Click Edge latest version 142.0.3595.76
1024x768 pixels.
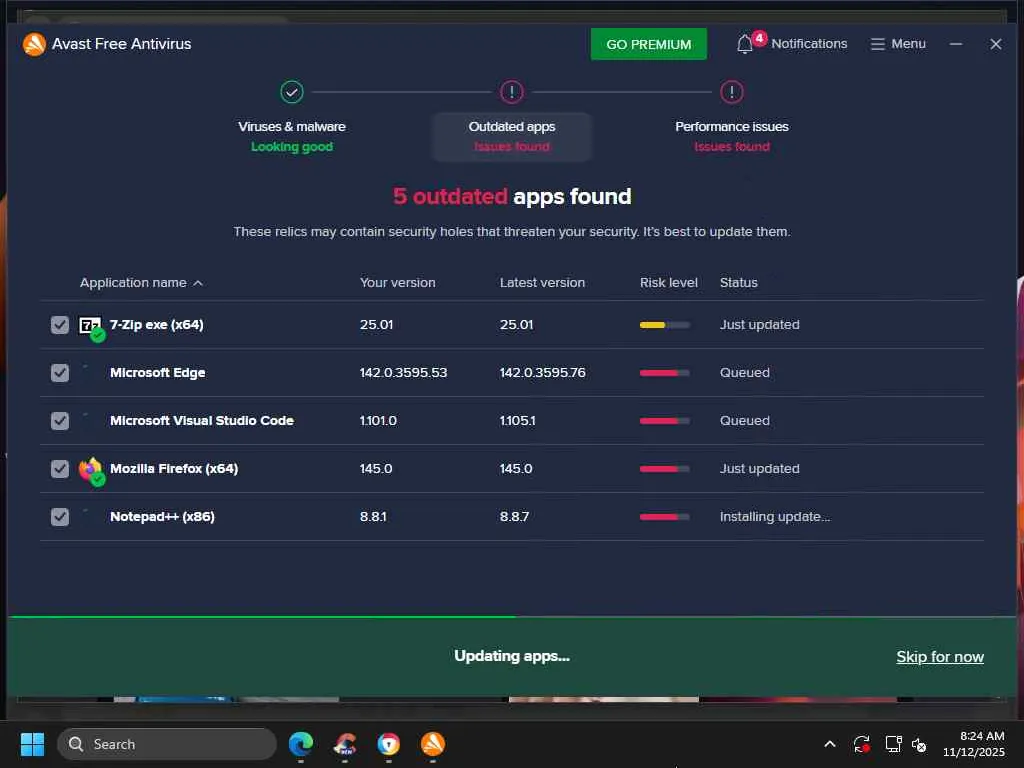pyautogui.click(x=542, y=373)
